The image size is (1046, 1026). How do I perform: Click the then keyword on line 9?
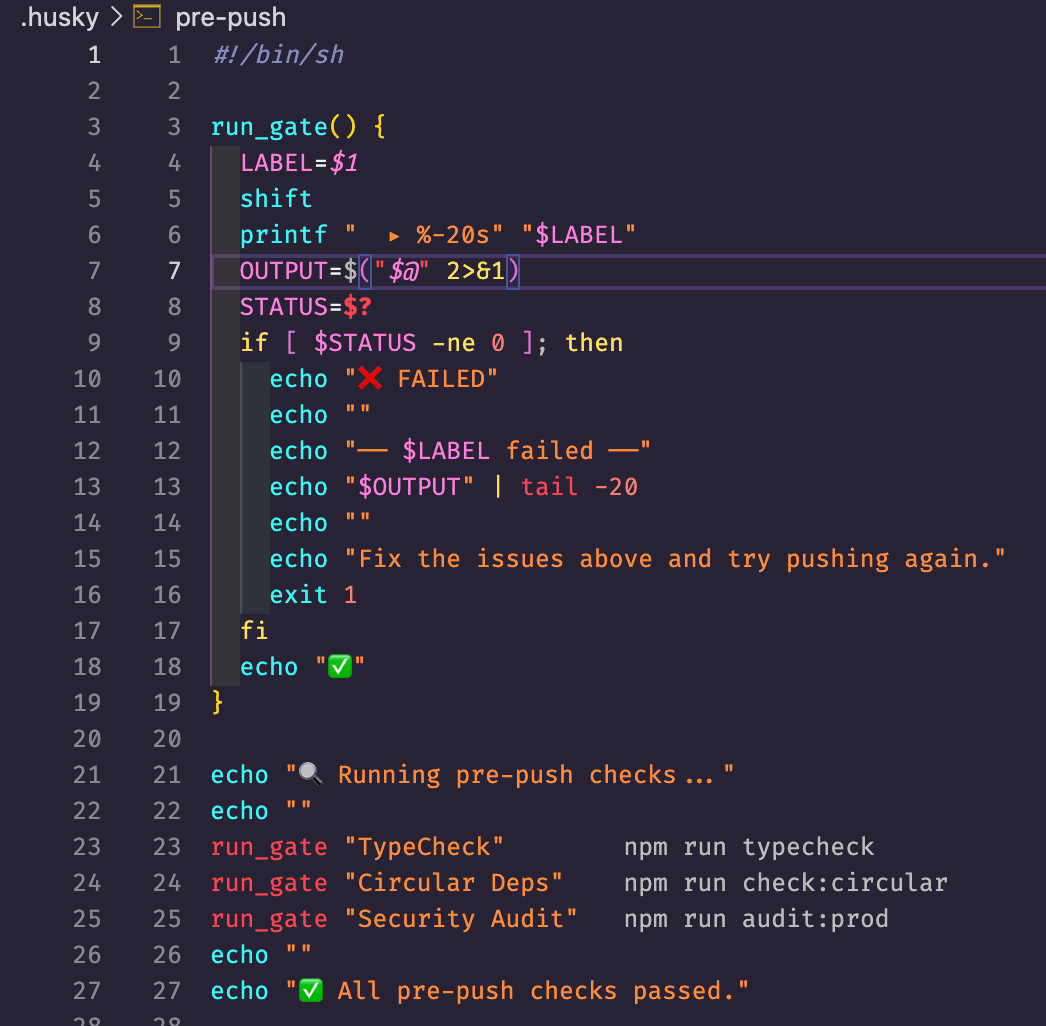(x=594, y=343)
